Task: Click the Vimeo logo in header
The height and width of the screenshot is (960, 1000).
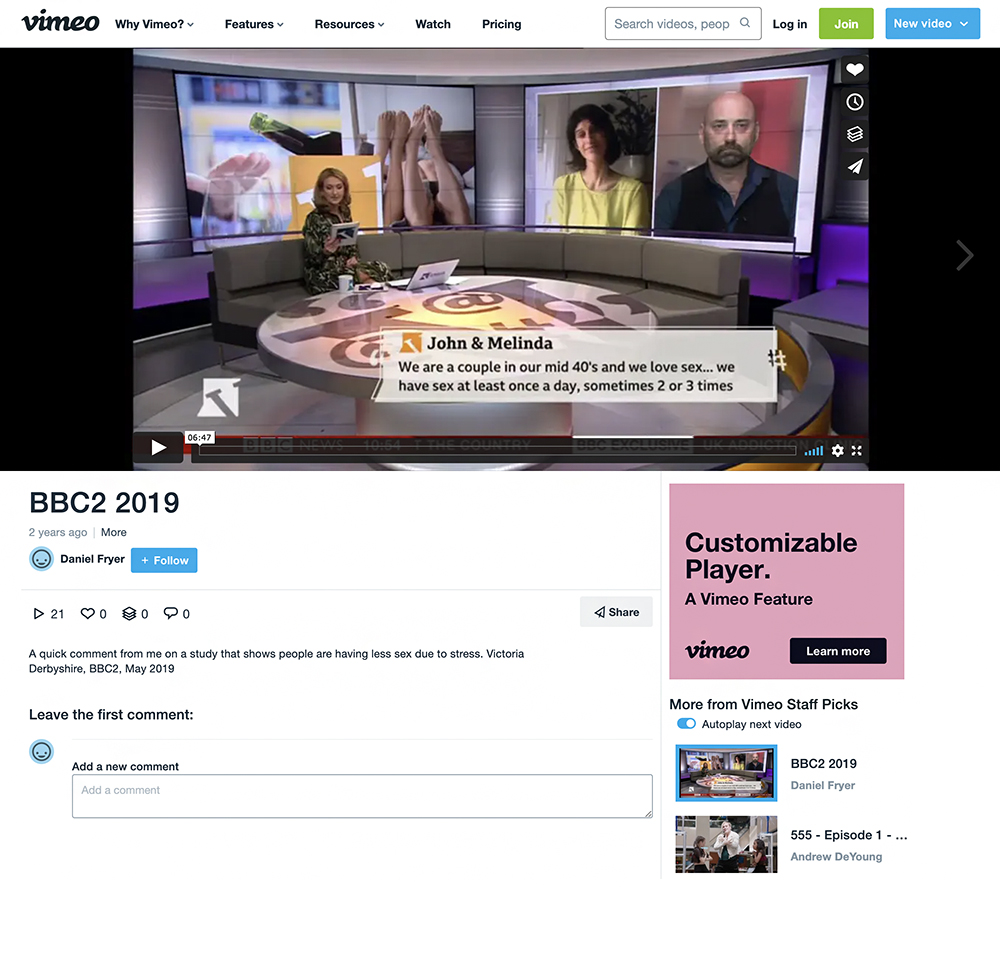Action: pyautogui.click(x=60, y=22)
